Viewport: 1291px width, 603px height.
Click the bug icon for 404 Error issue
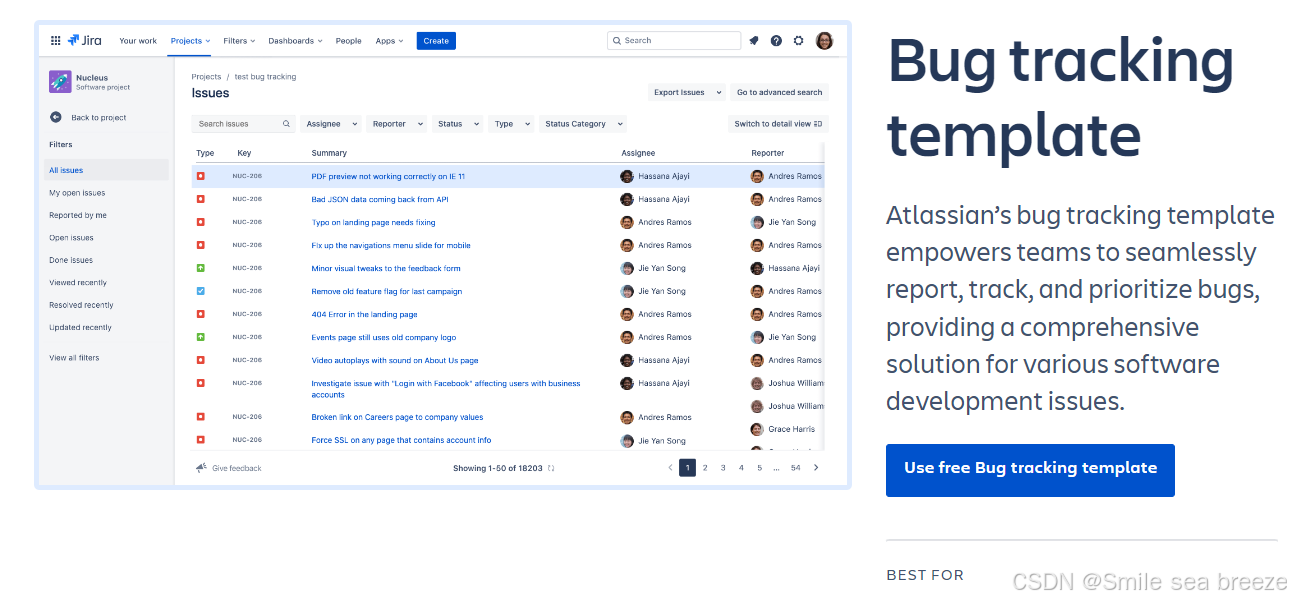(200, 314)
